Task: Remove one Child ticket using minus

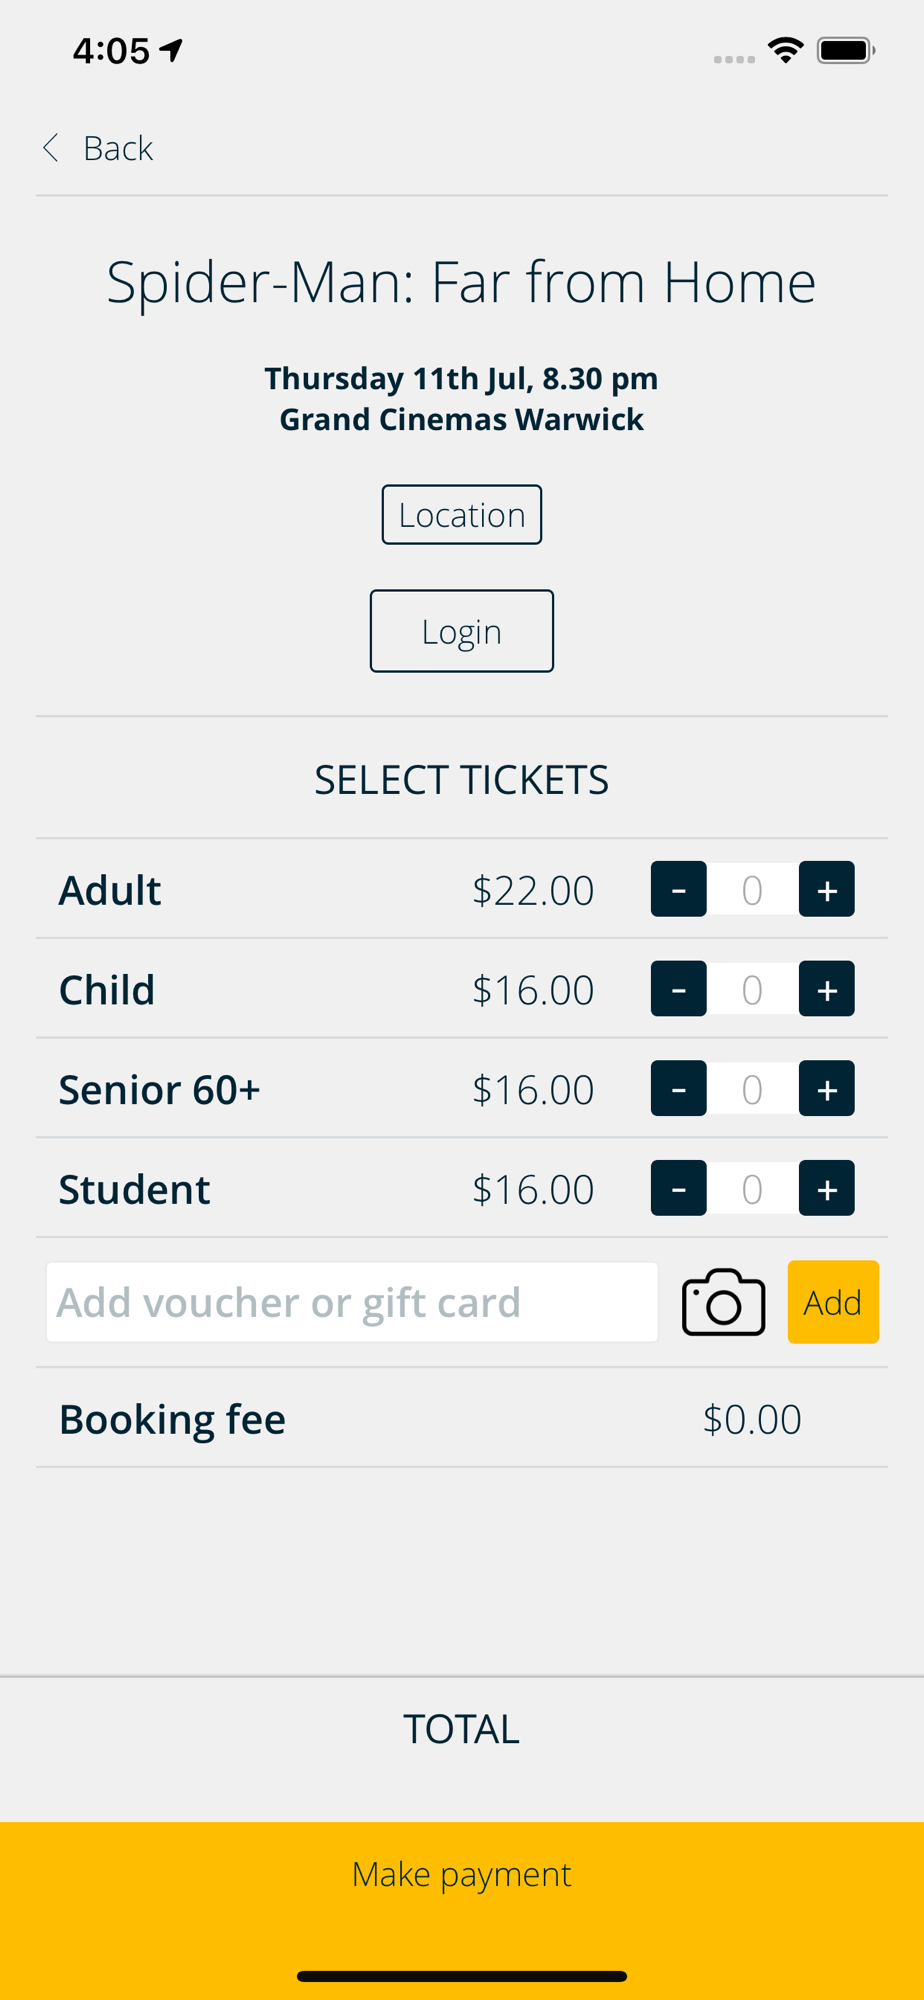Action: pos(678,989)
